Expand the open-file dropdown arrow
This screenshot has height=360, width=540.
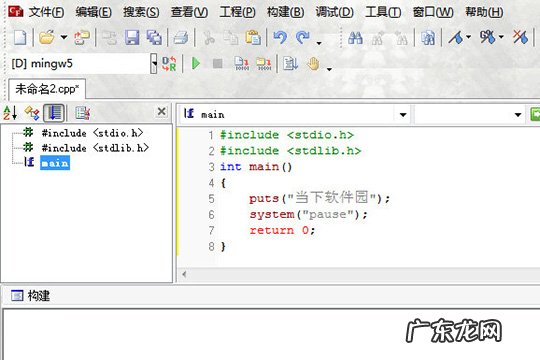click(64, 37)
